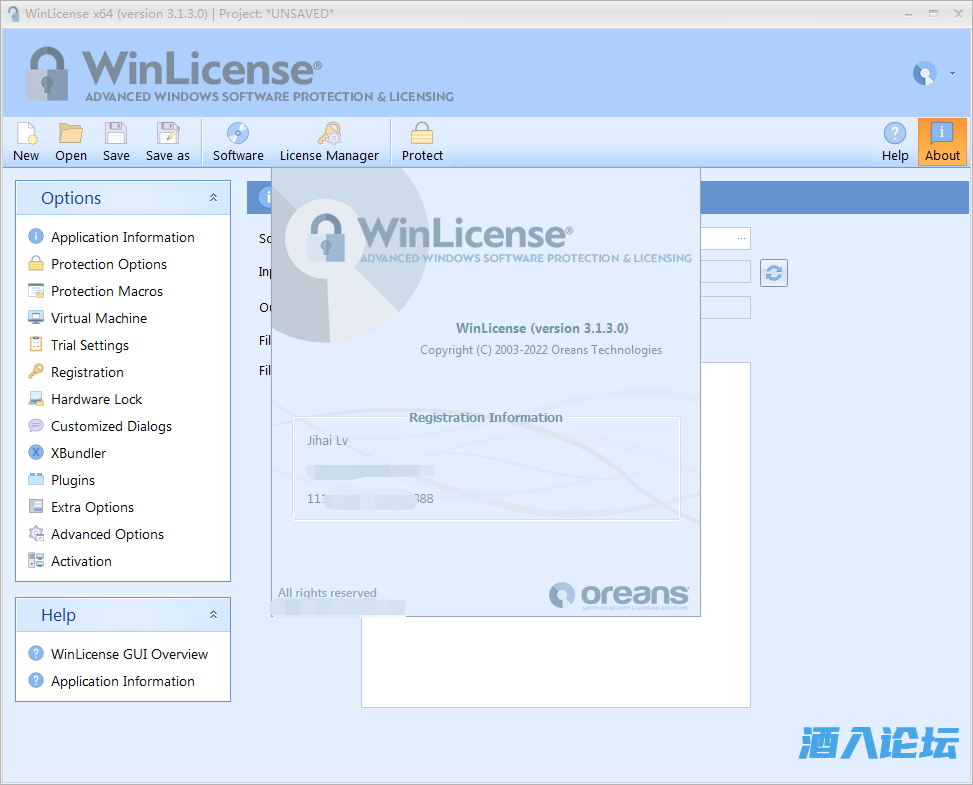Click the About toolbar button

click(942, 141)
